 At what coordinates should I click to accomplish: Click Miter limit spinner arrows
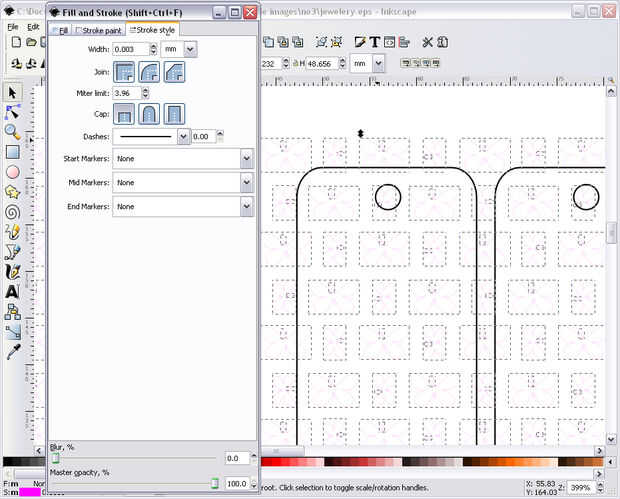pyautogui.click(x=146, y=93)
